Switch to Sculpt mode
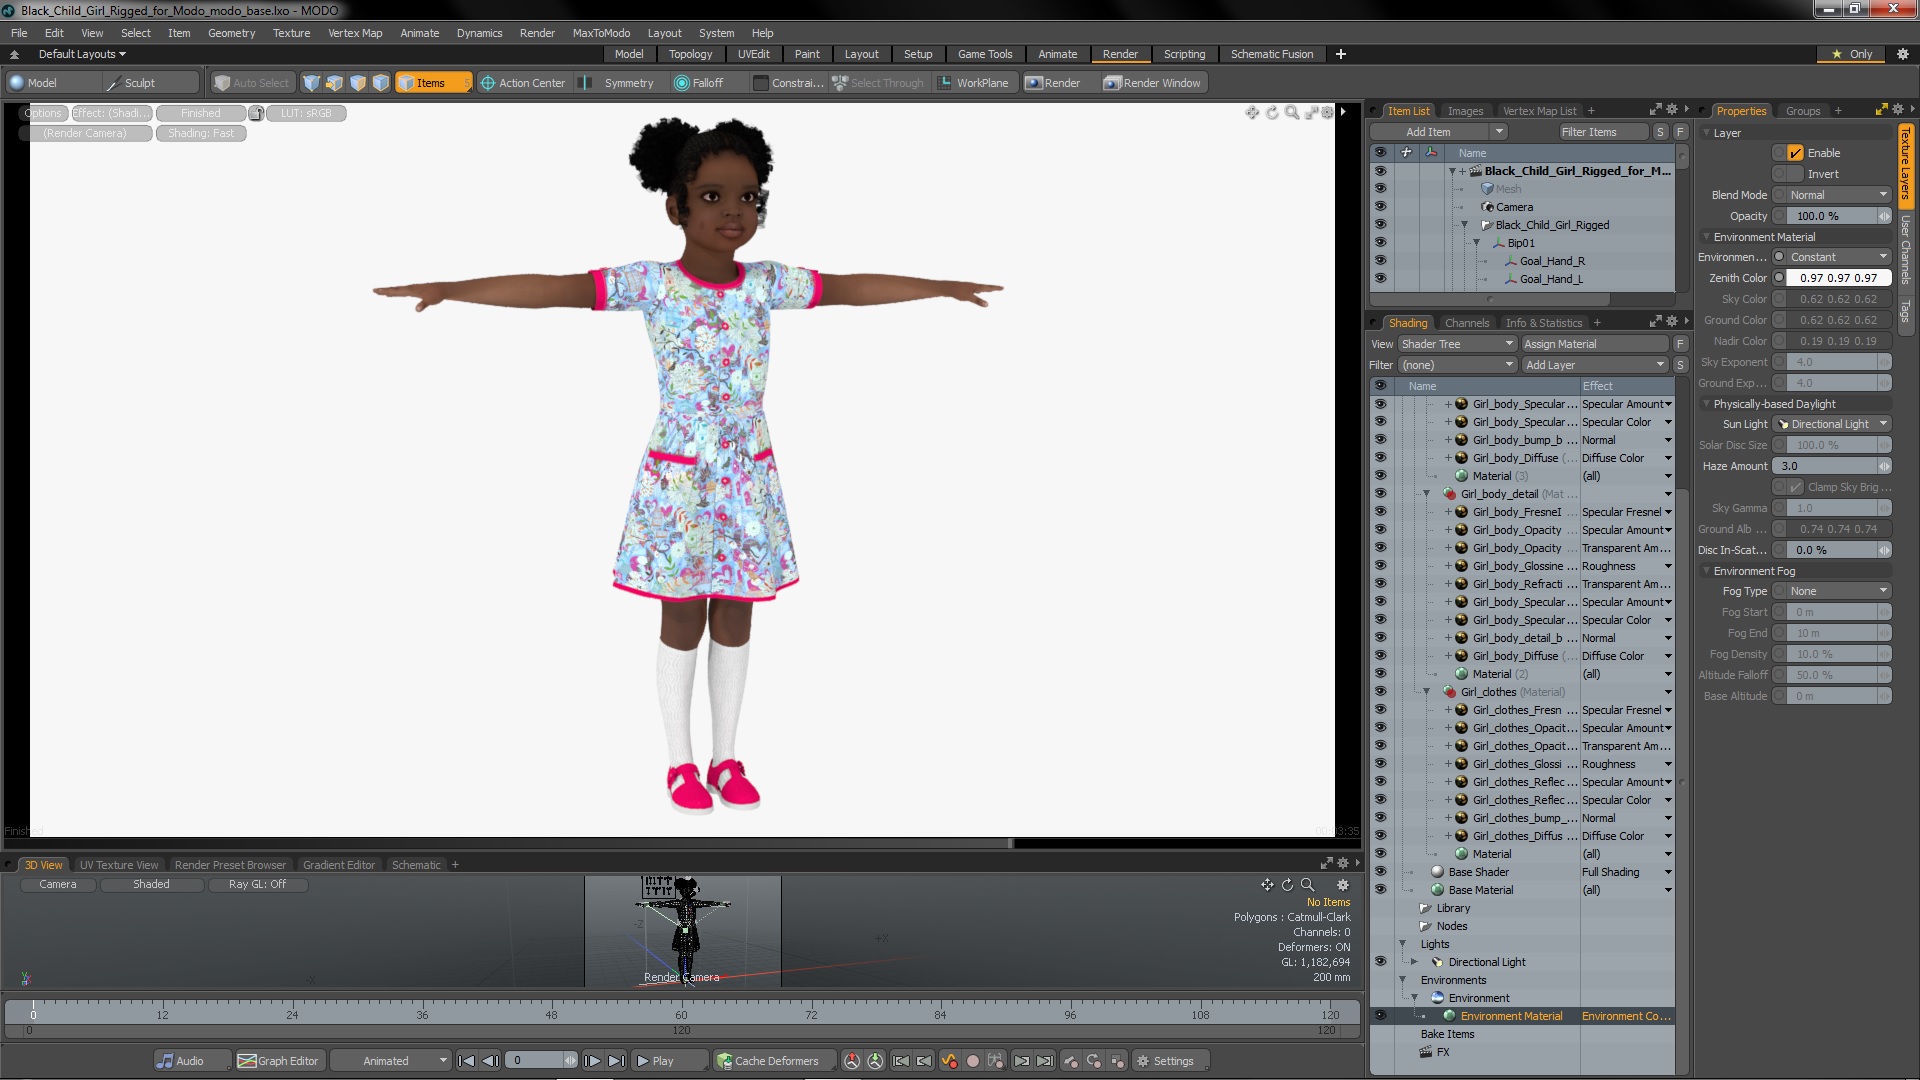1920x1080 pixels. 150,83
